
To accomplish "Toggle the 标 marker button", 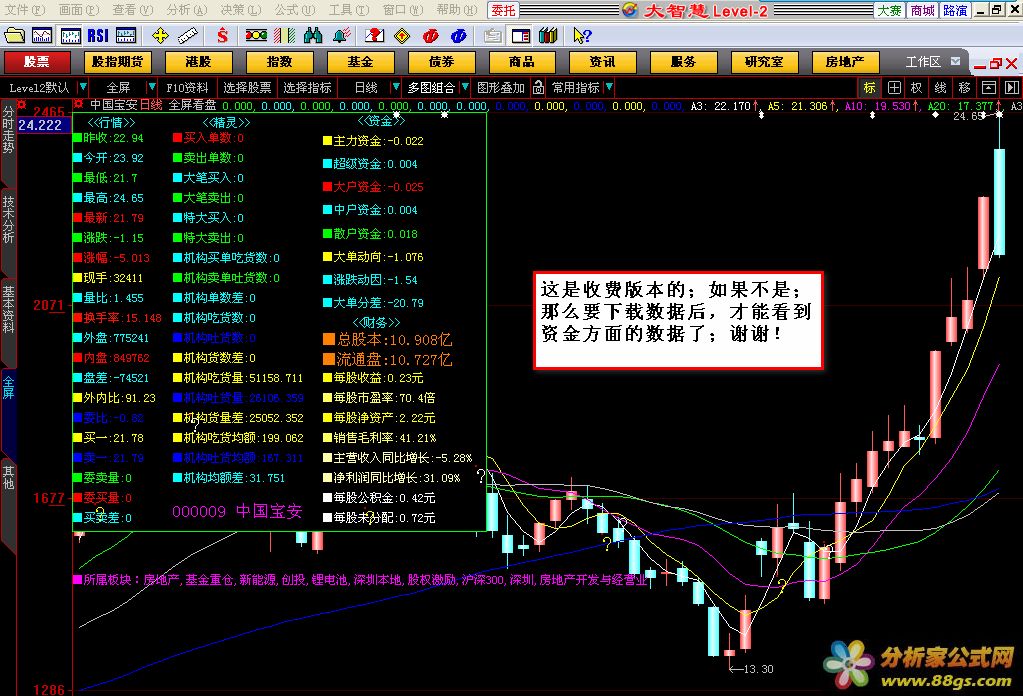I will pyautogui.click(x=870, y=87).
